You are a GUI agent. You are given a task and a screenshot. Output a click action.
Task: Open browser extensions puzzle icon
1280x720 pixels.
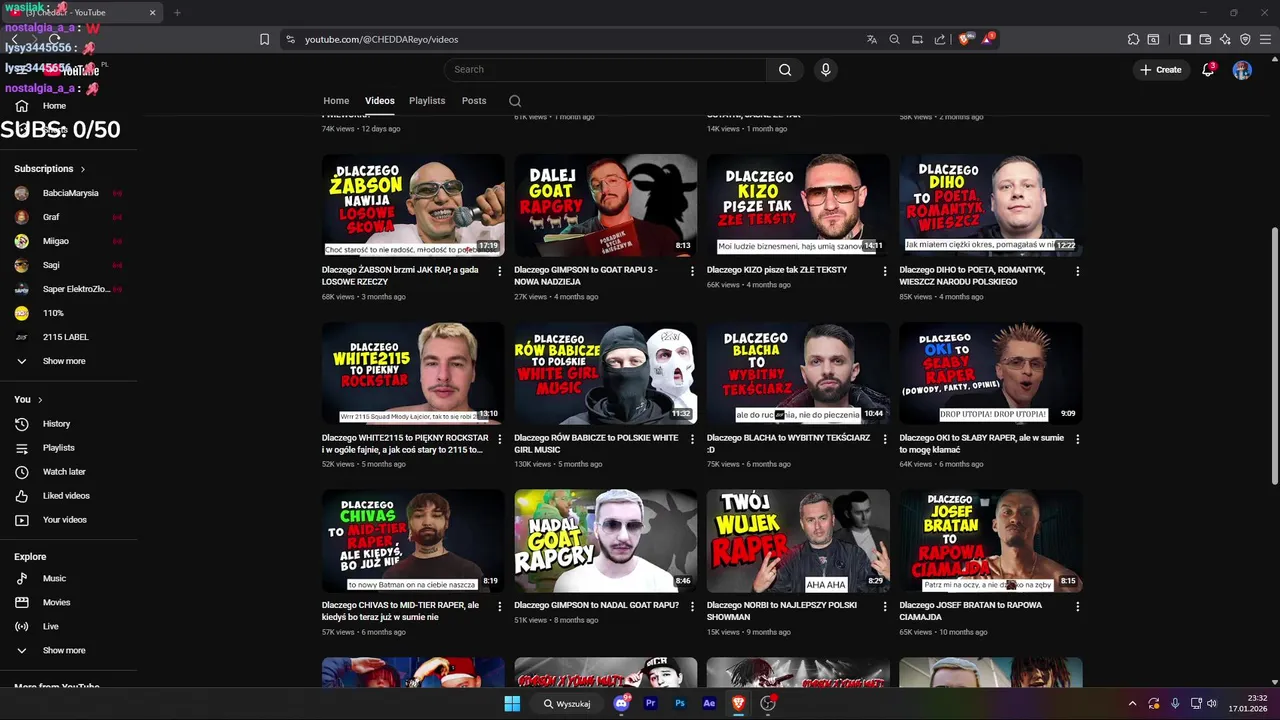(1133, 39)
